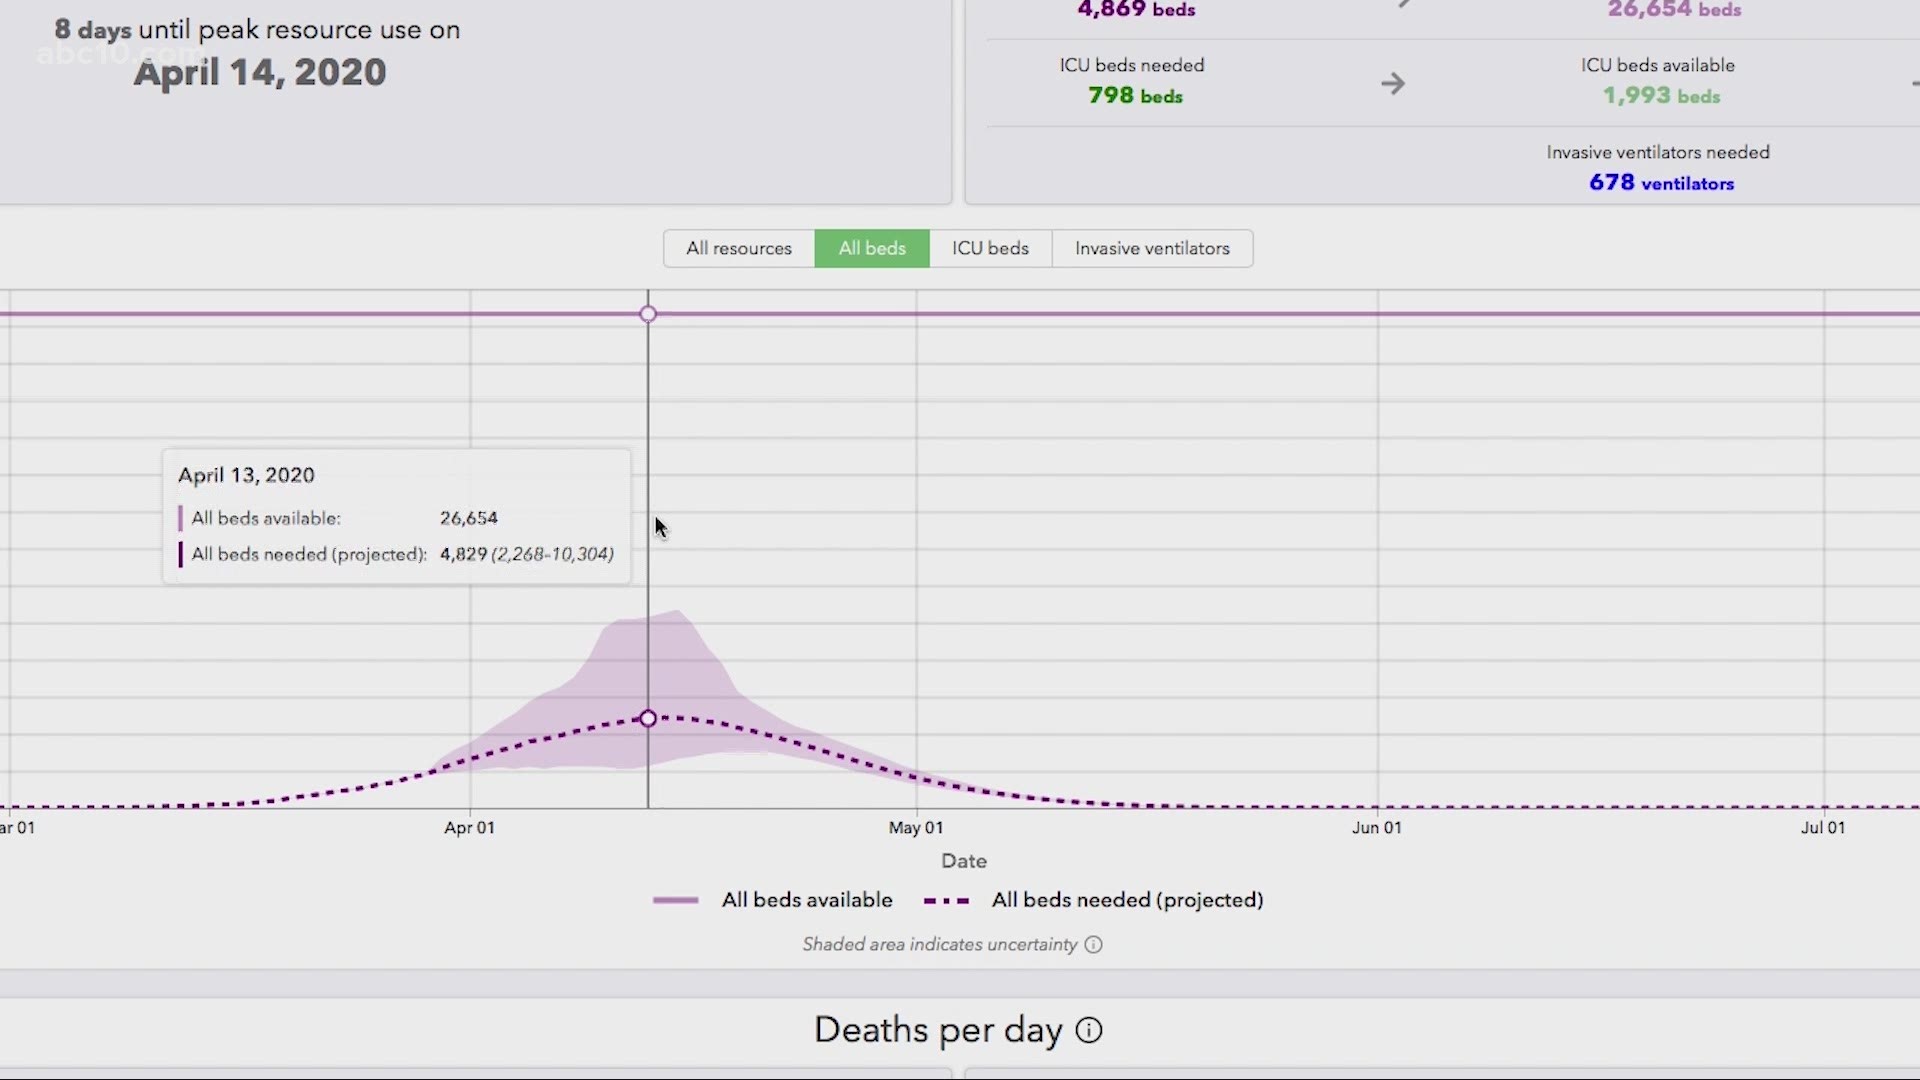Click the May 01 axis label
Screen dimensions: 1920x1080
point(916,828)
